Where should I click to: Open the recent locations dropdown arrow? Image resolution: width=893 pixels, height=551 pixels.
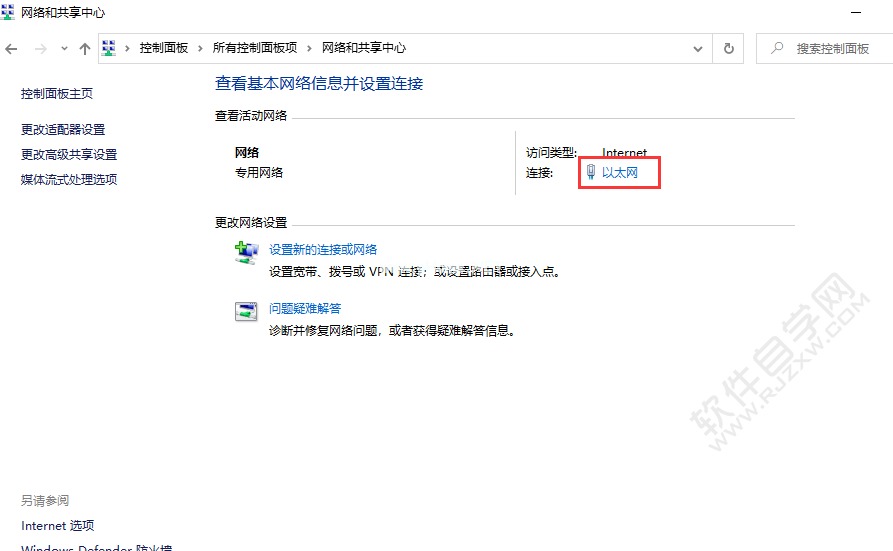pos(64,48)
